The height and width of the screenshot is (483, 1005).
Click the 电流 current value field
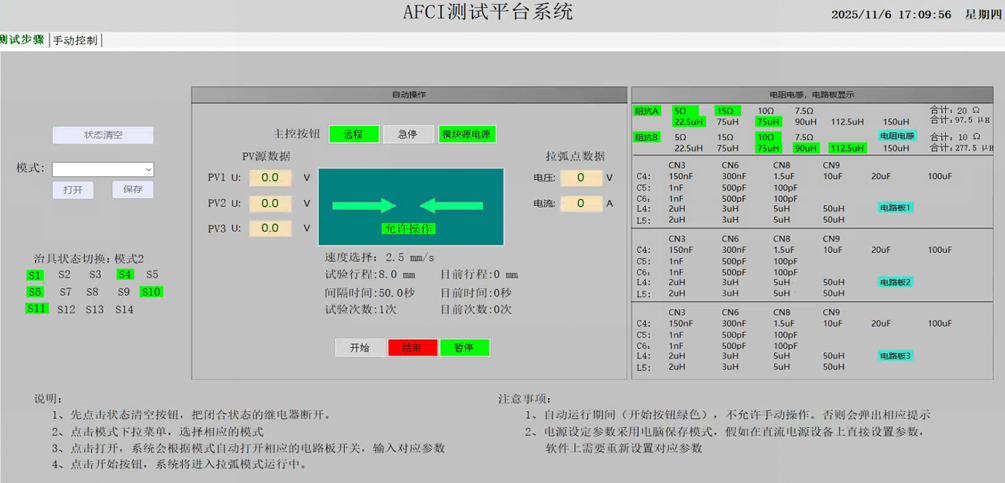(581, 203)
